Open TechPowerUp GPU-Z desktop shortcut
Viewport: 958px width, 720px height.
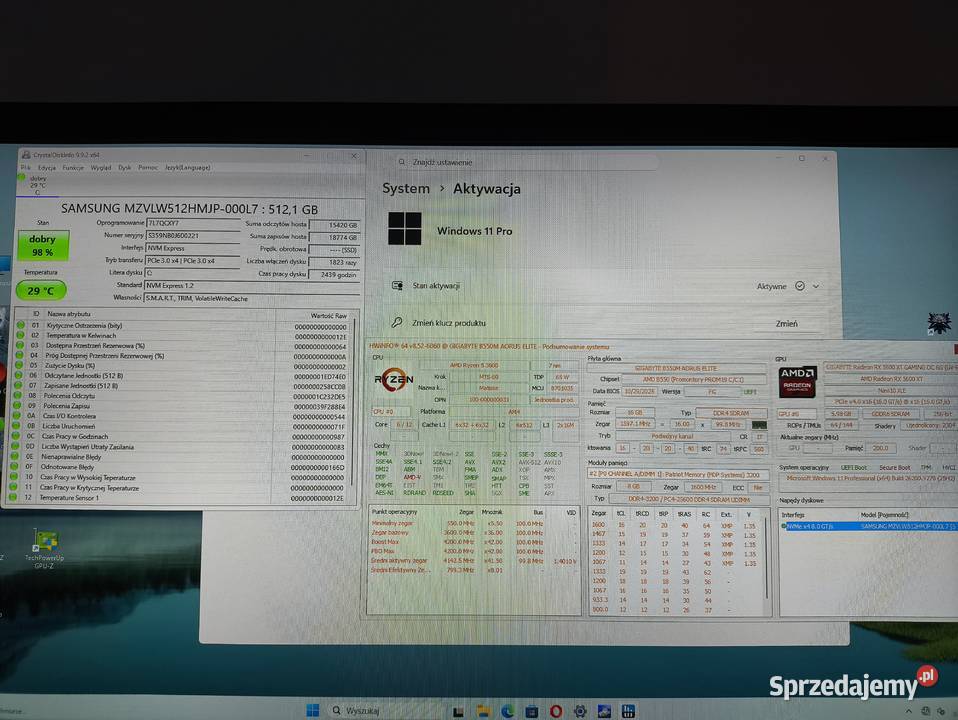coord(45,549)
